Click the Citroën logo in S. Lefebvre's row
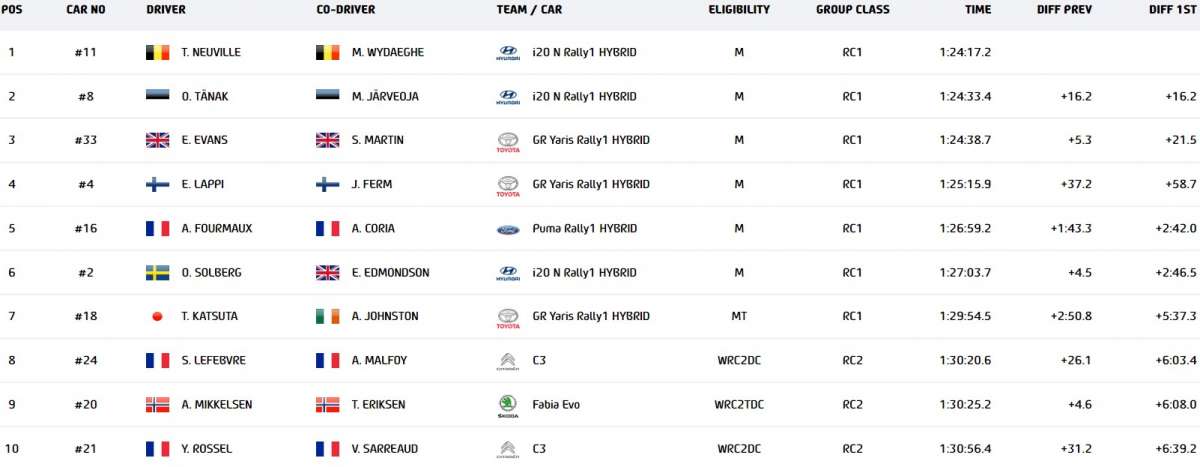 coord(508,361)
